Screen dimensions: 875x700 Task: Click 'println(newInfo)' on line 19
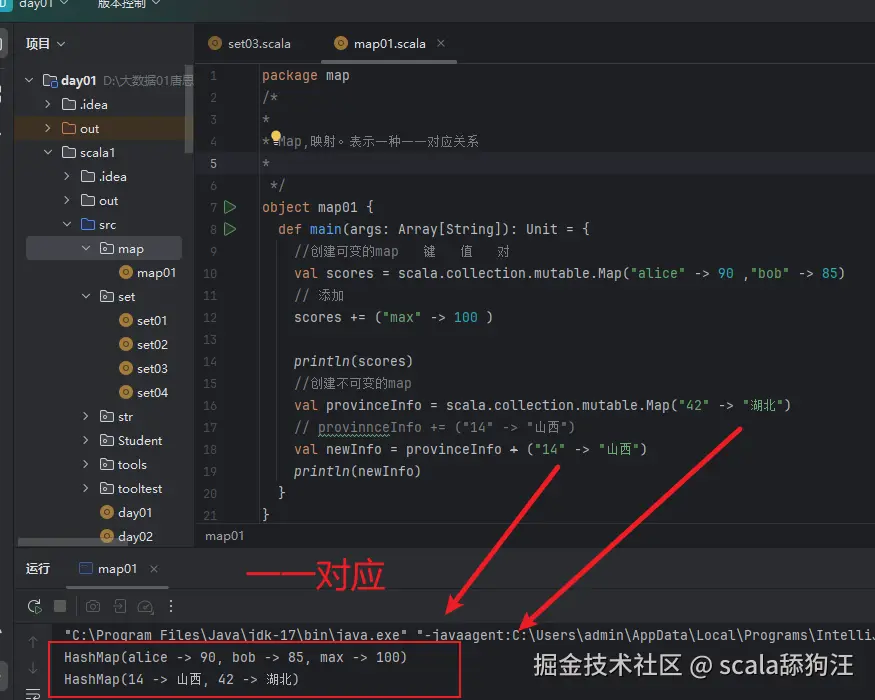(357, 471)
